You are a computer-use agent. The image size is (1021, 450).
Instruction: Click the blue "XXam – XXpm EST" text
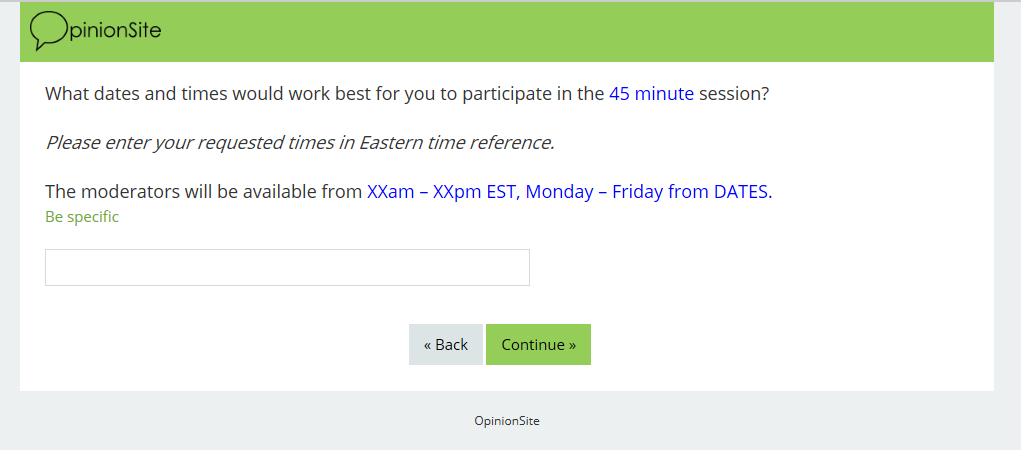pyautogui.click(x=440, y=192)
